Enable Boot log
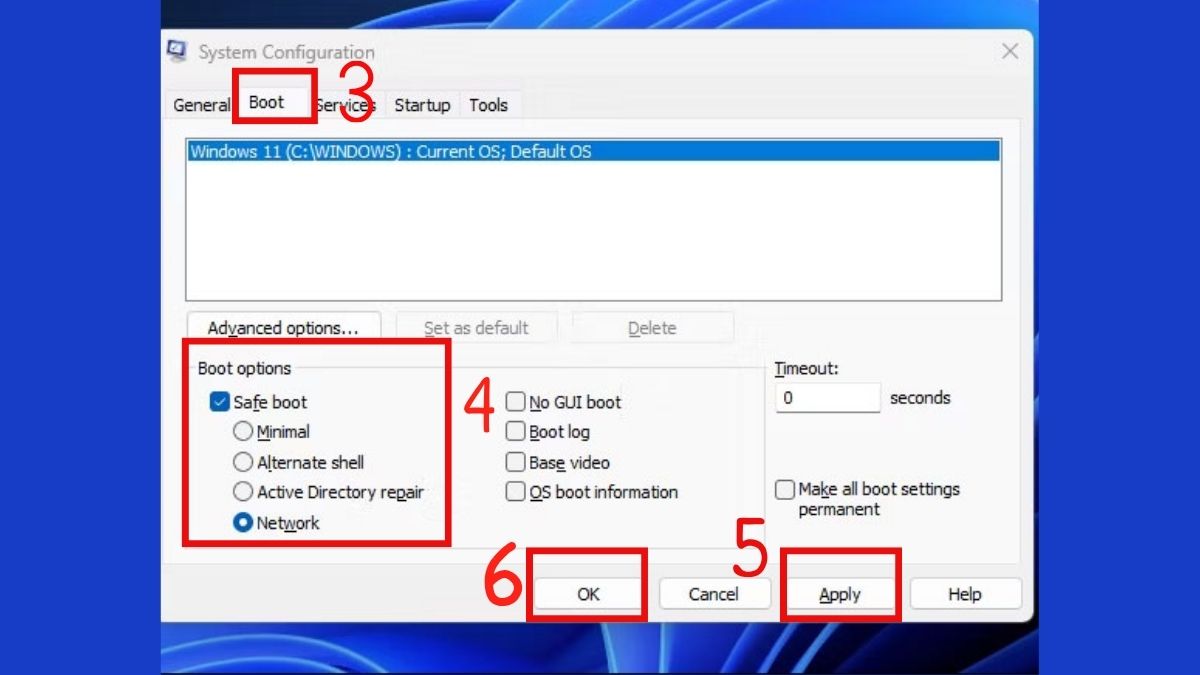Viewport: 1200px width, 675px height. click(516, 432)
